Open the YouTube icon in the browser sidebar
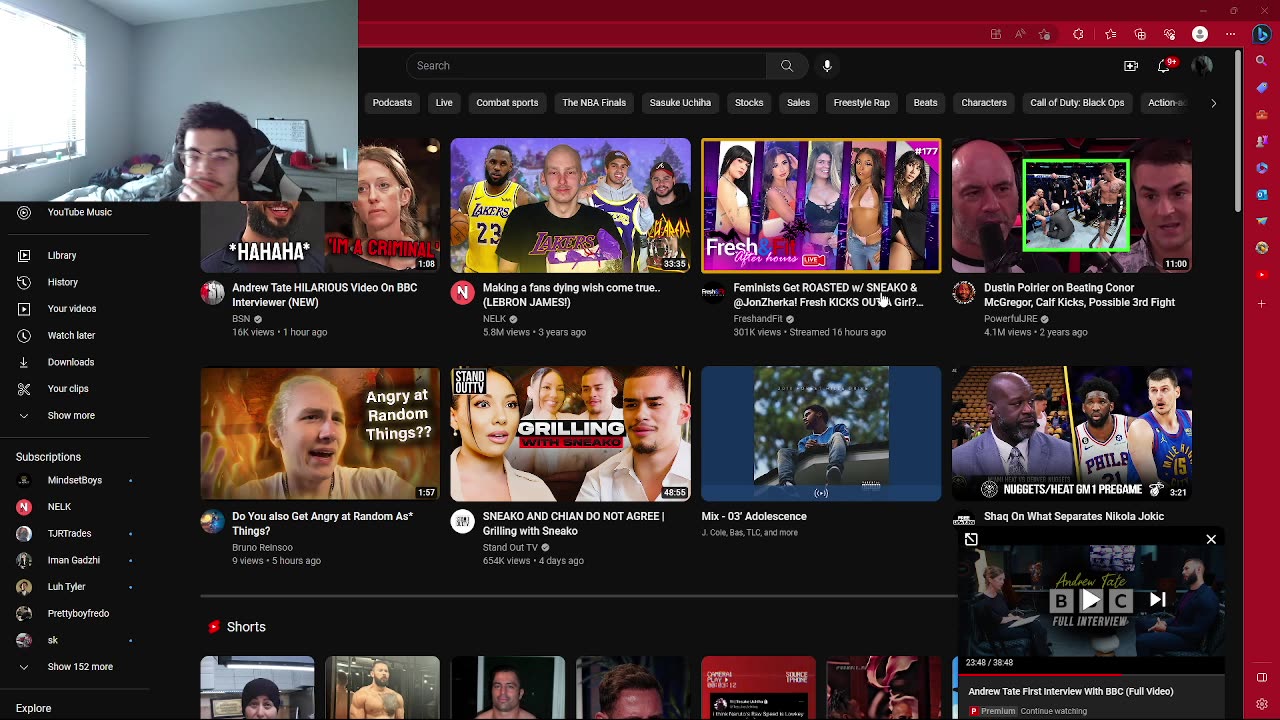 point(1262,275)
